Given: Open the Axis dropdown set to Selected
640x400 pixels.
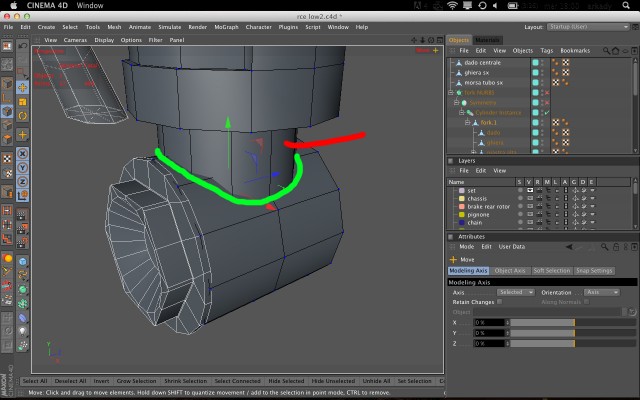Looking at the screenshot, I should click(516, 292).
